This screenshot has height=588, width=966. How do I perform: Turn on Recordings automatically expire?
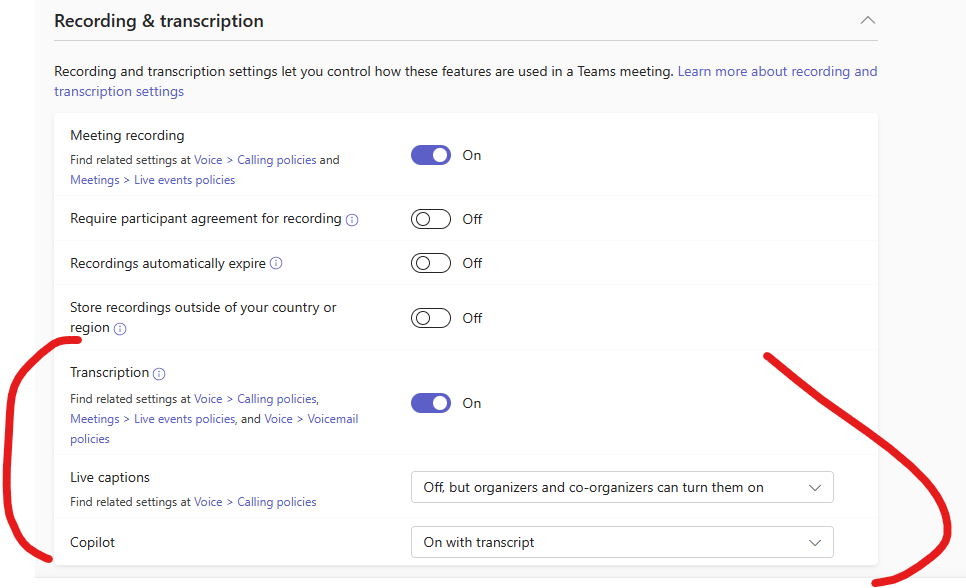pos(430,263)
